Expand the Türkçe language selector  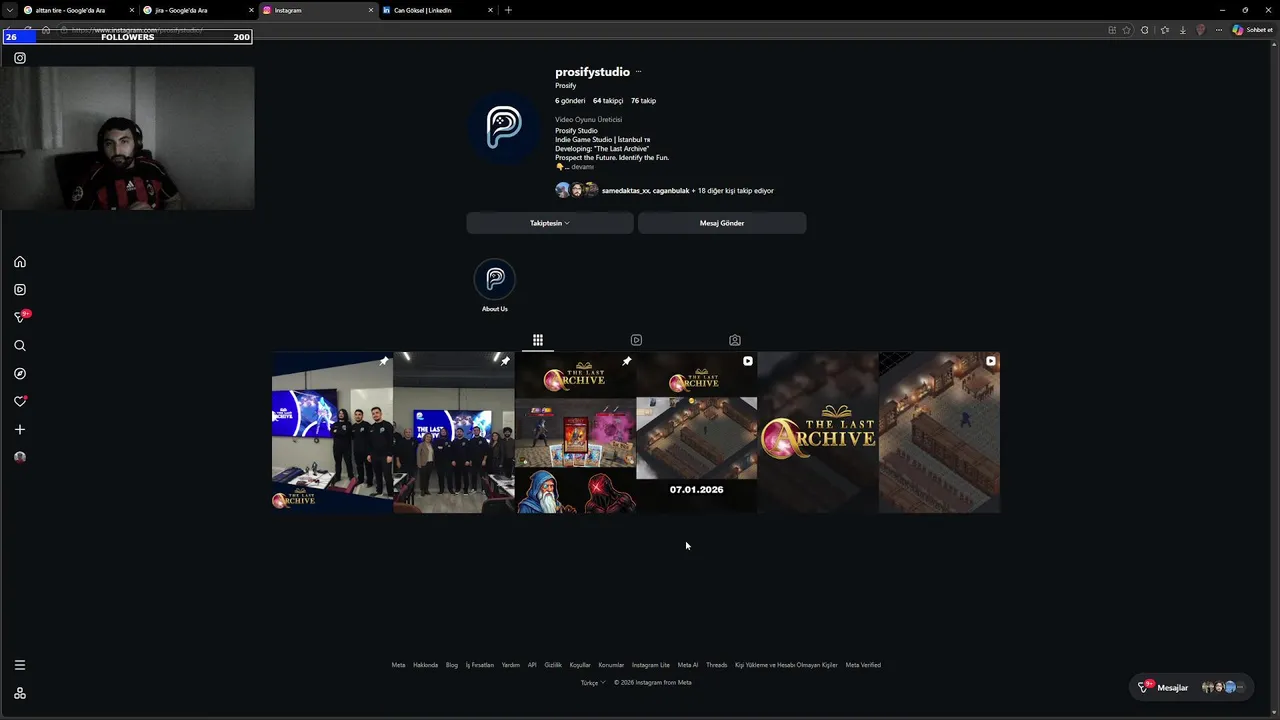click(592, 683)
